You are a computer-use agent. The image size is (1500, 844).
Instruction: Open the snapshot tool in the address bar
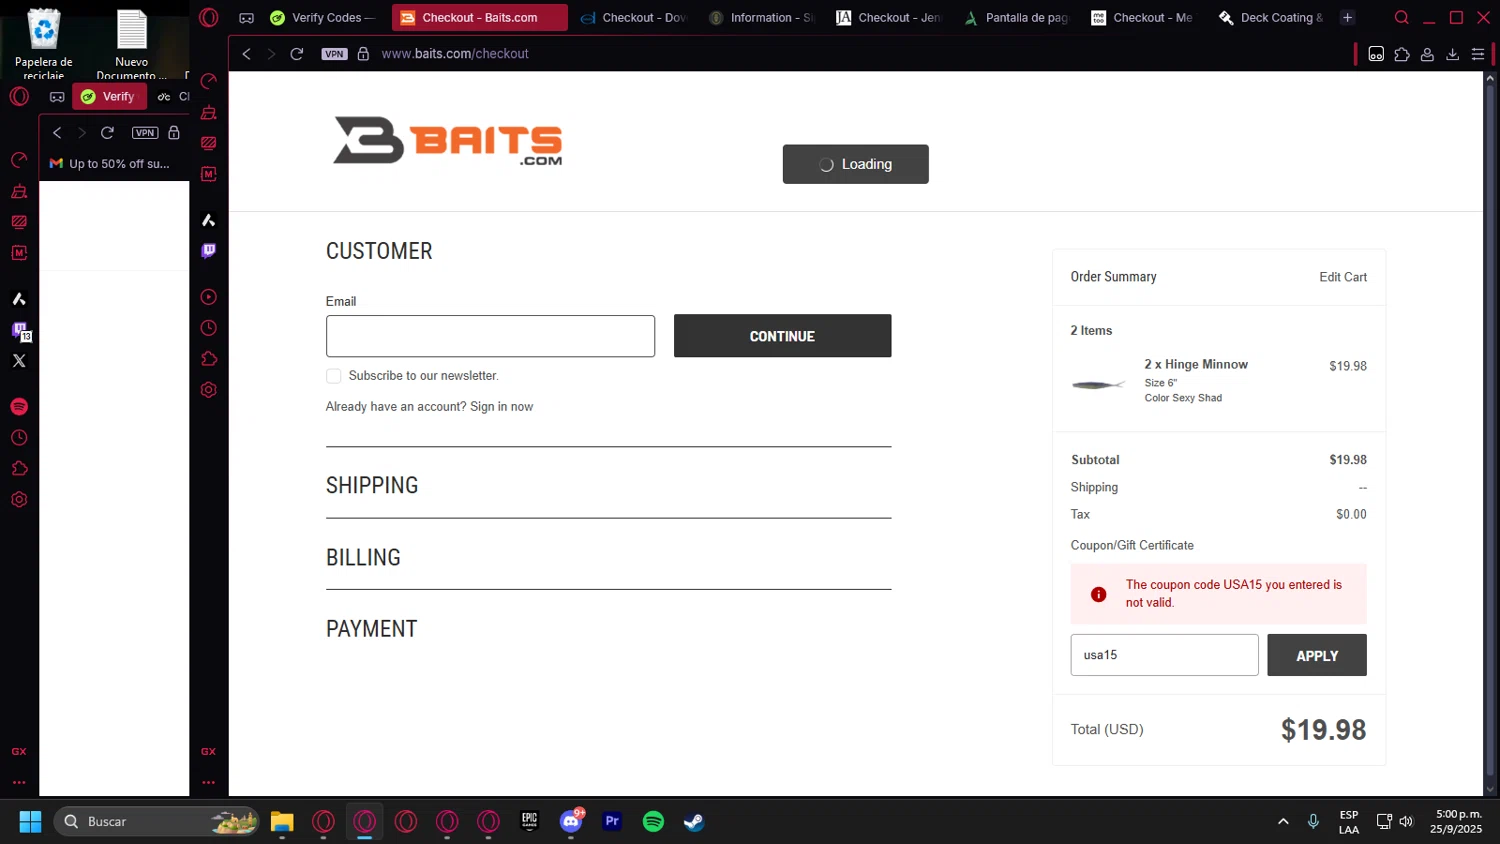tap(1376, 54)
